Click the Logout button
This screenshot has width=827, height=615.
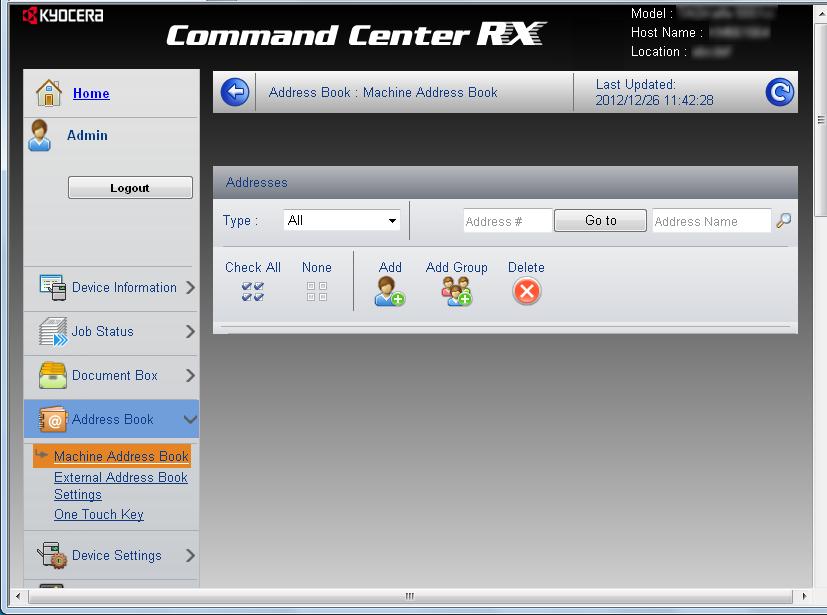(130, 188)
